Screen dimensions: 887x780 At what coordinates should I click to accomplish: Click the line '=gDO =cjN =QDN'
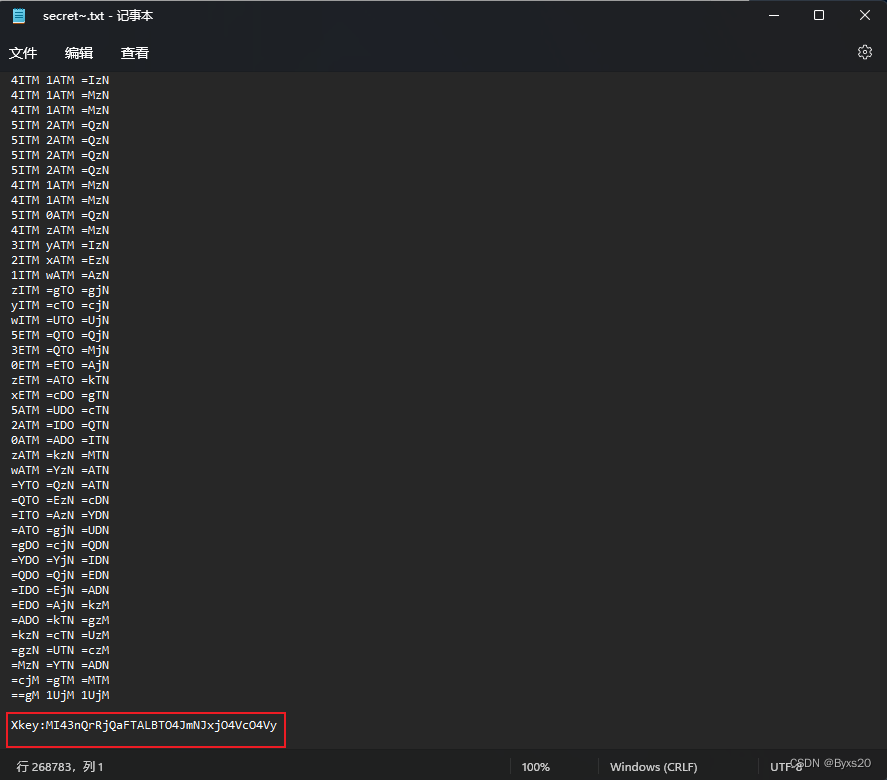pyautogui.click(x=60, y=545)
